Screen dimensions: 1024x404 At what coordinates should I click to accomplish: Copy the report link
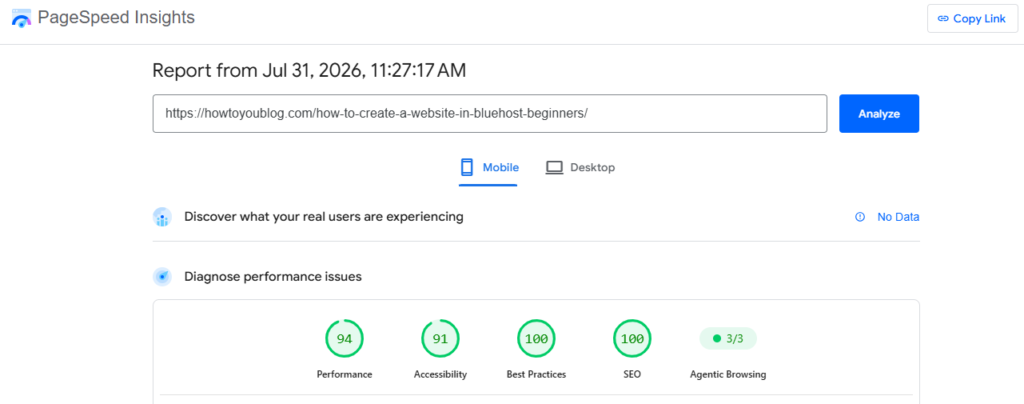(x=972, y=18)
